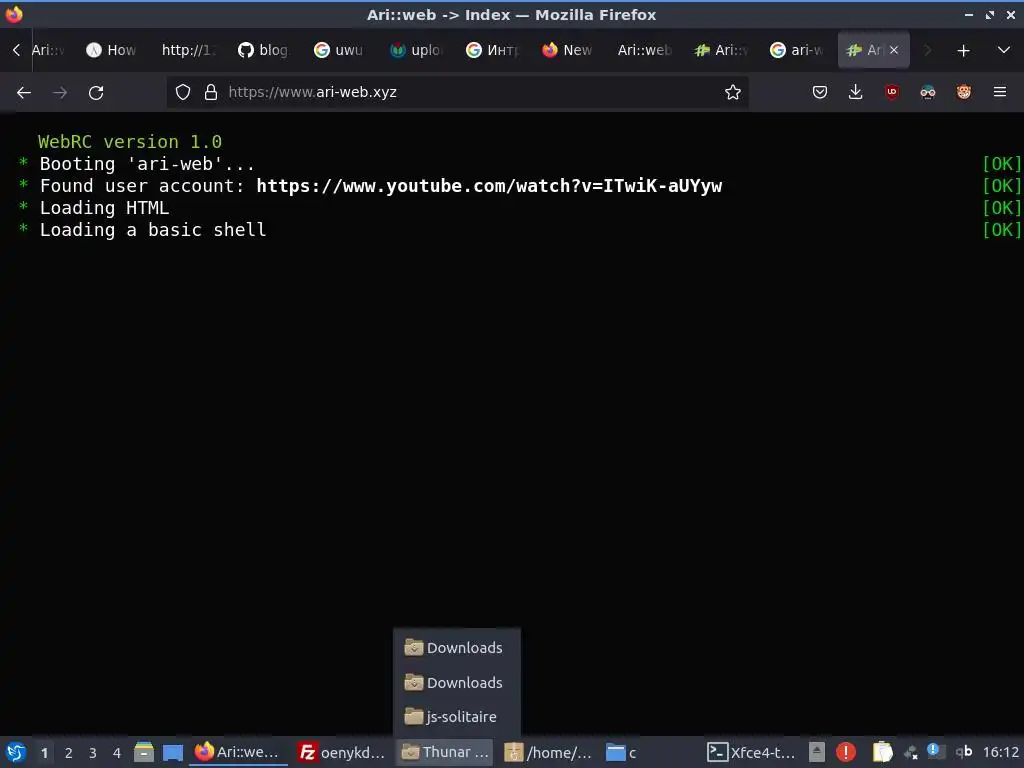Show site security padlock info
1024x768 pixels.
click(210, 92)
